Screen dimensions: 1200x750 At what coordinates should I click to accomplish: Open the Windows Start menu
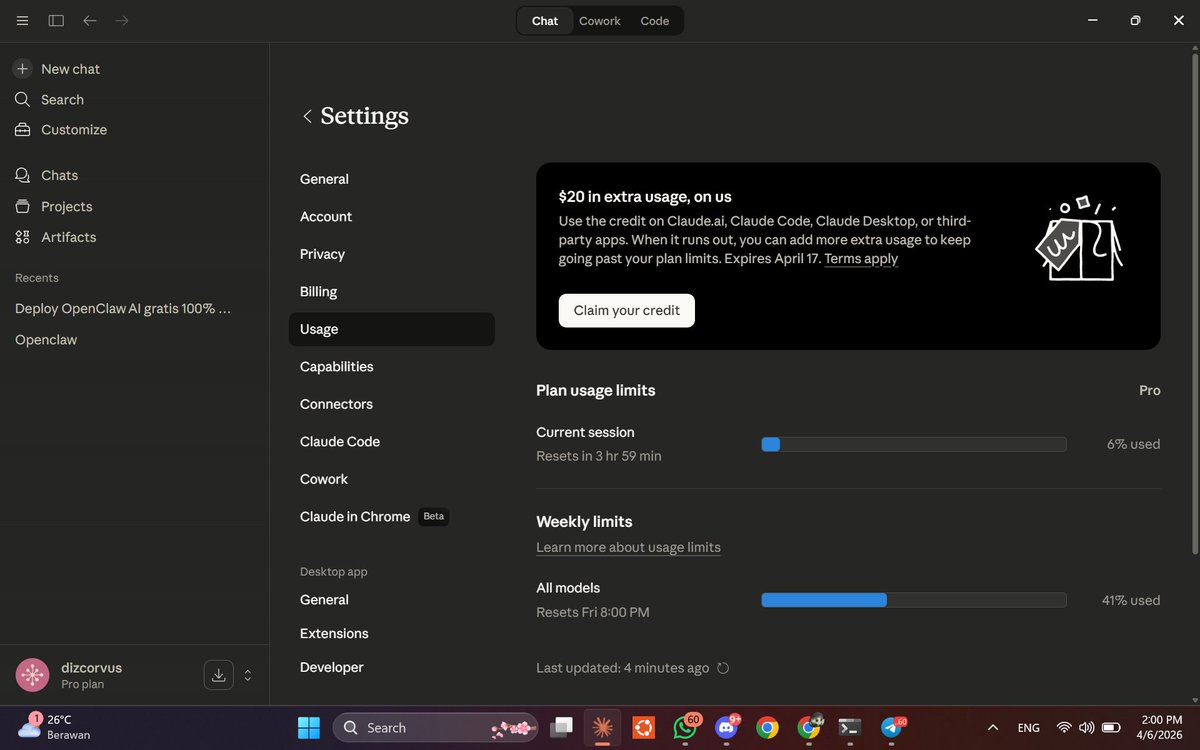click(308, 727)
